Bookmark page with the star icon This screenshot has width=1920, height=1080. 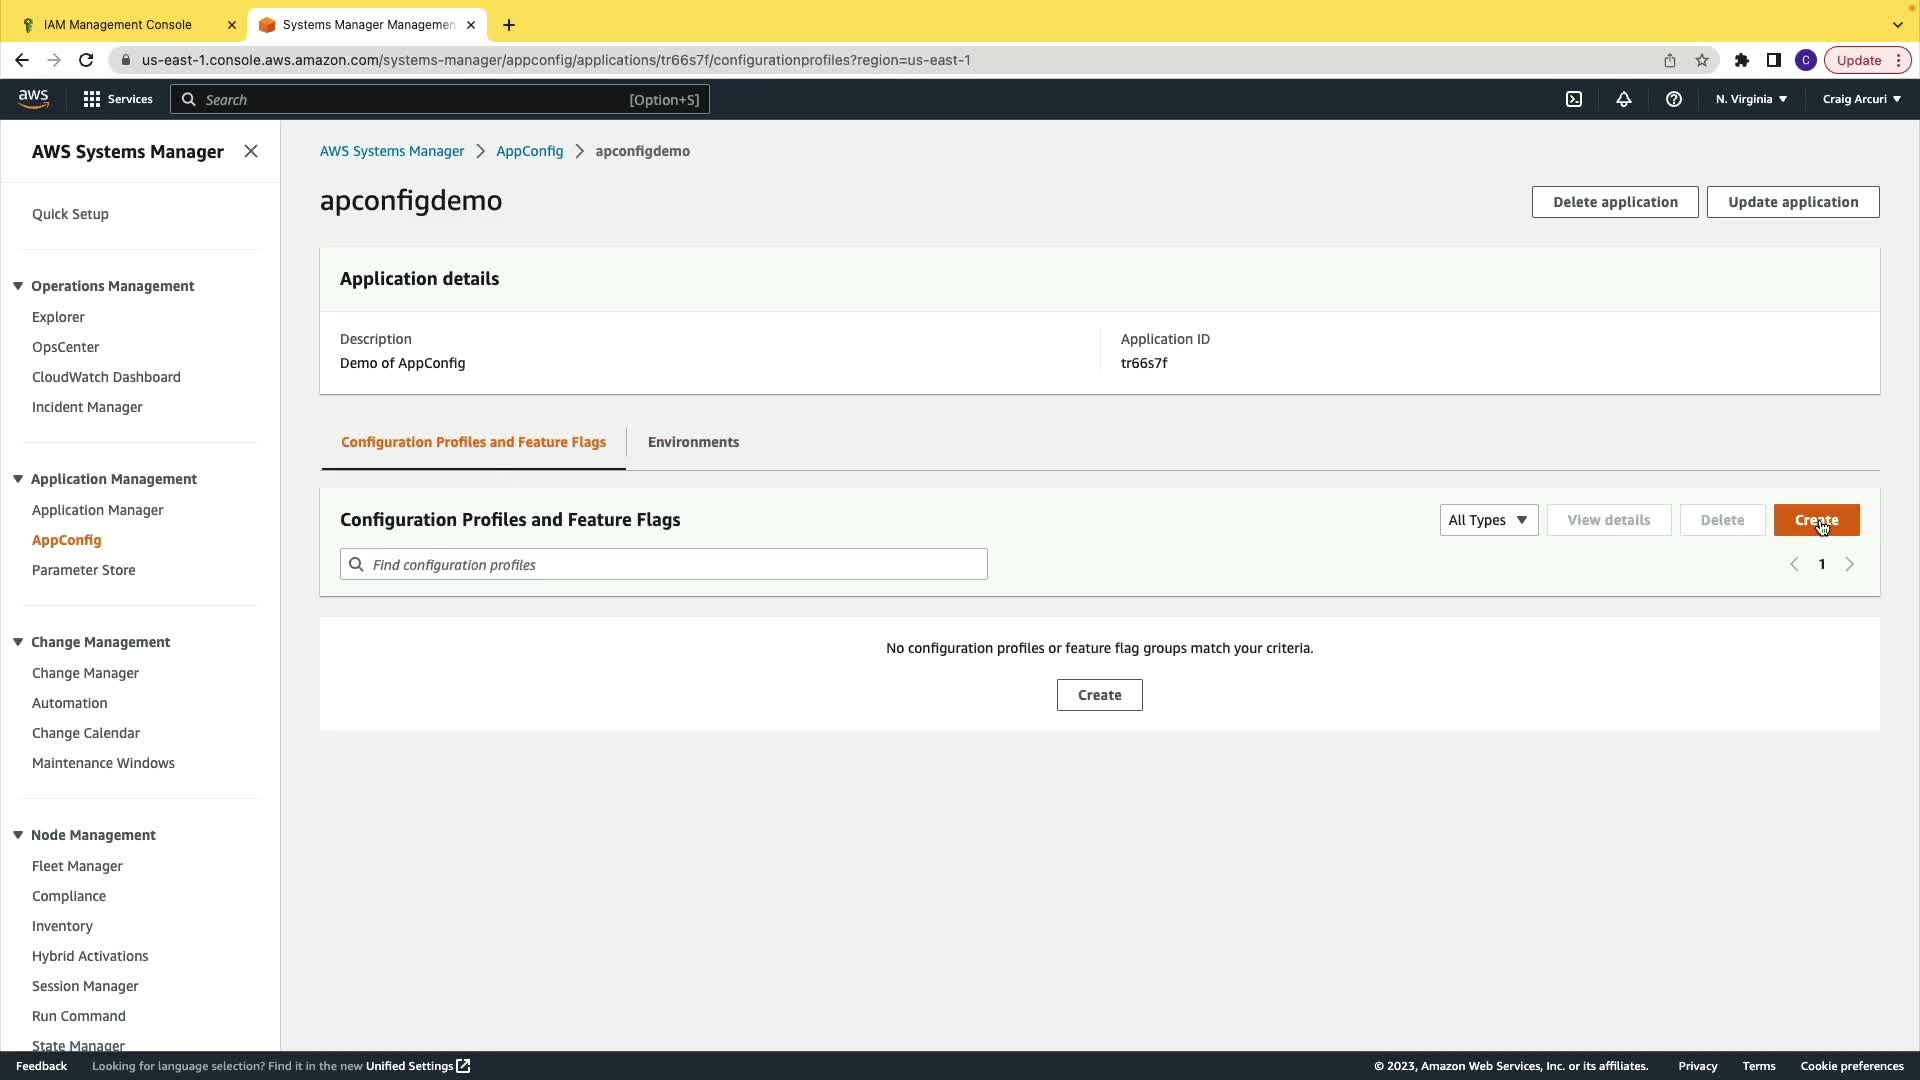coord(1702,60)
